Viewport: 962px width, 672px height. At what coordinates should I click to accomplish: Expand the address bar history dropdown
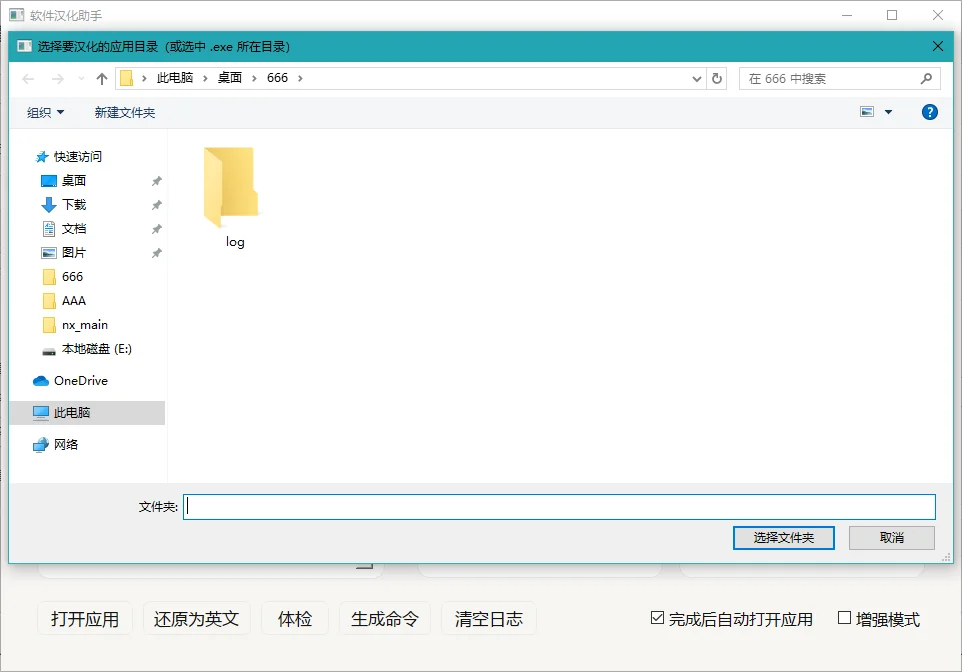[x=696, y=79]
